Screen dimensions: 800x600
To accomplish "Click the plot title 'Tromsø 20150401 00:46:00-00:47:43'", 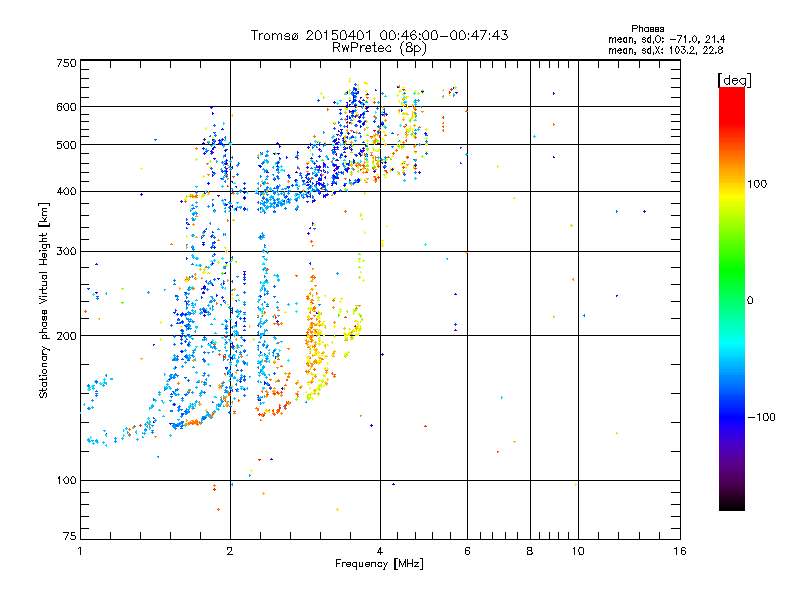I will 379,35.
